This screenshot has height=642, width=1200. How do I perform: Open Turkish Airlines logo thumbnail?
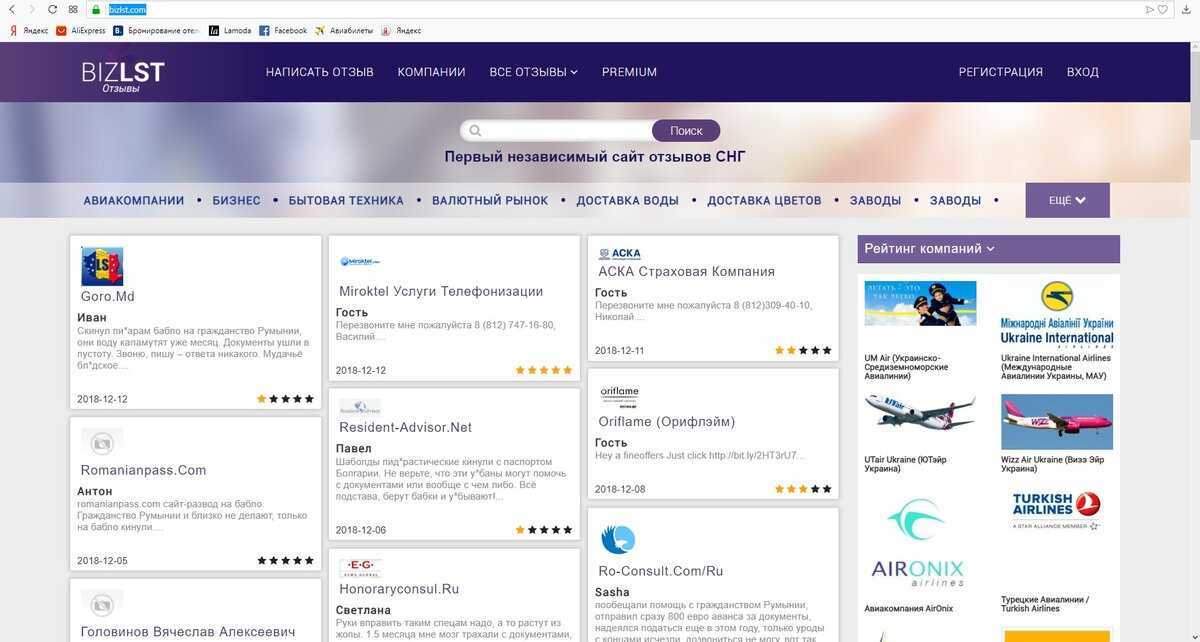[x=1056, y=510]
